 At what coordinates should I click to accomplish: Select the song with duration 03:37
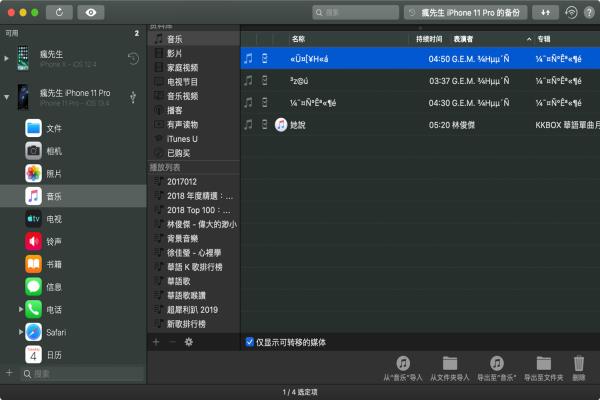tap(420, 81)
